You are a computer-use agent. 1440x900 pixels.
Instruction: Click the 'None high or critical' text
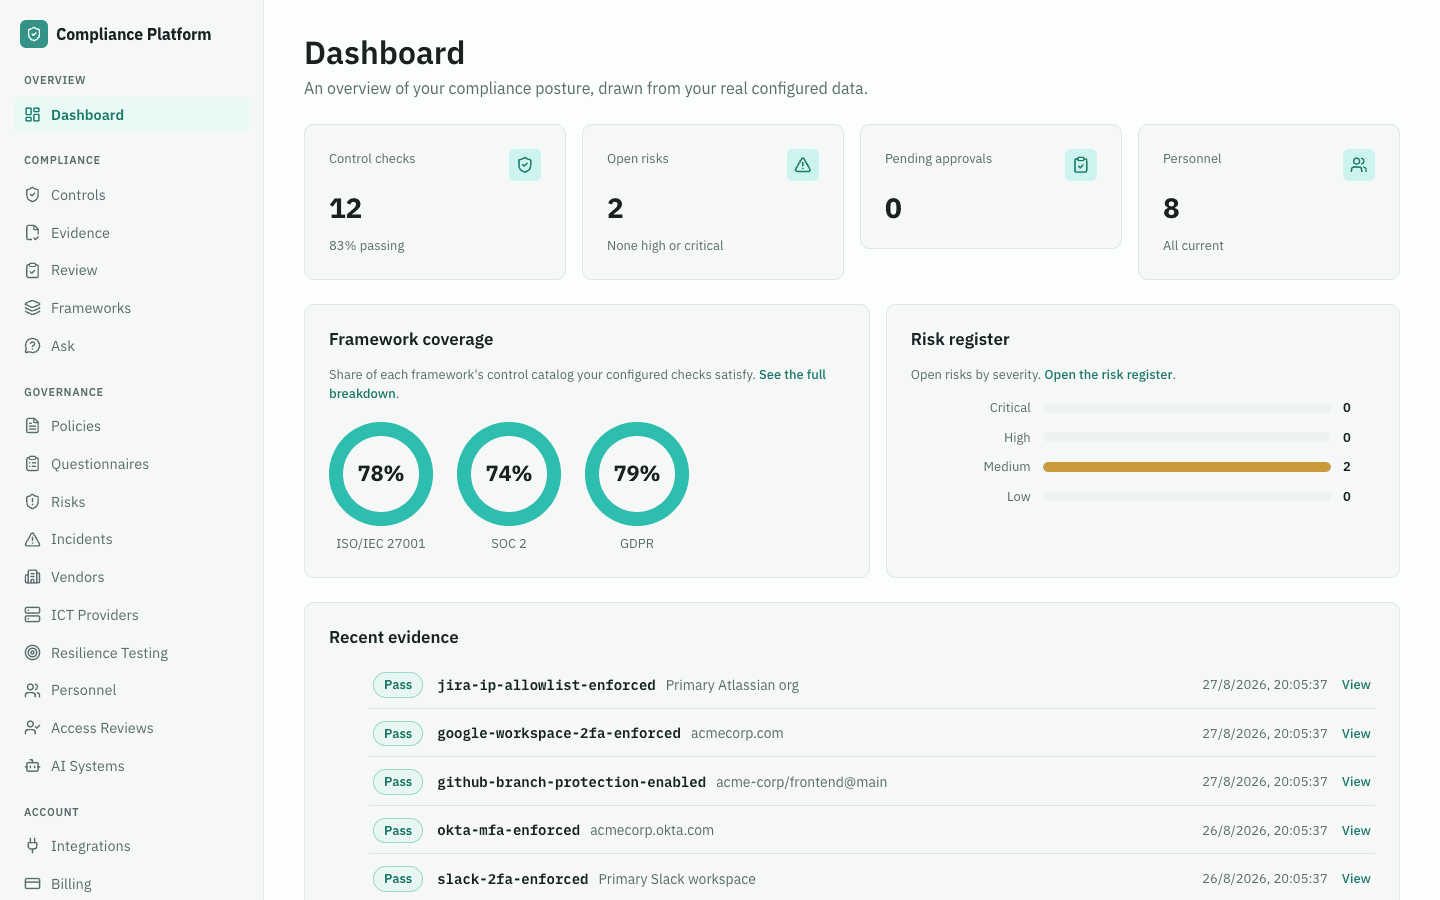click(665, 246)
